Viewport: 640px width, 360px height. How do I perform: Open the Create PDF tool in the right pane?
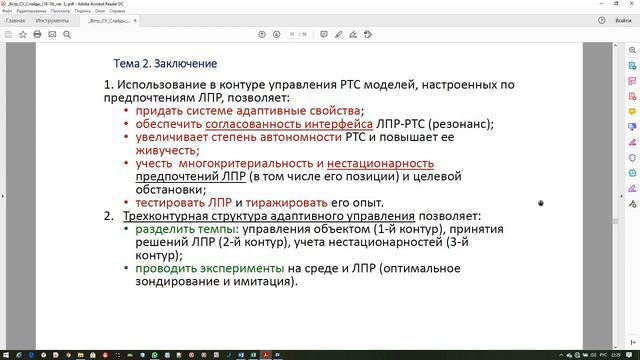[x=632, y=96]
